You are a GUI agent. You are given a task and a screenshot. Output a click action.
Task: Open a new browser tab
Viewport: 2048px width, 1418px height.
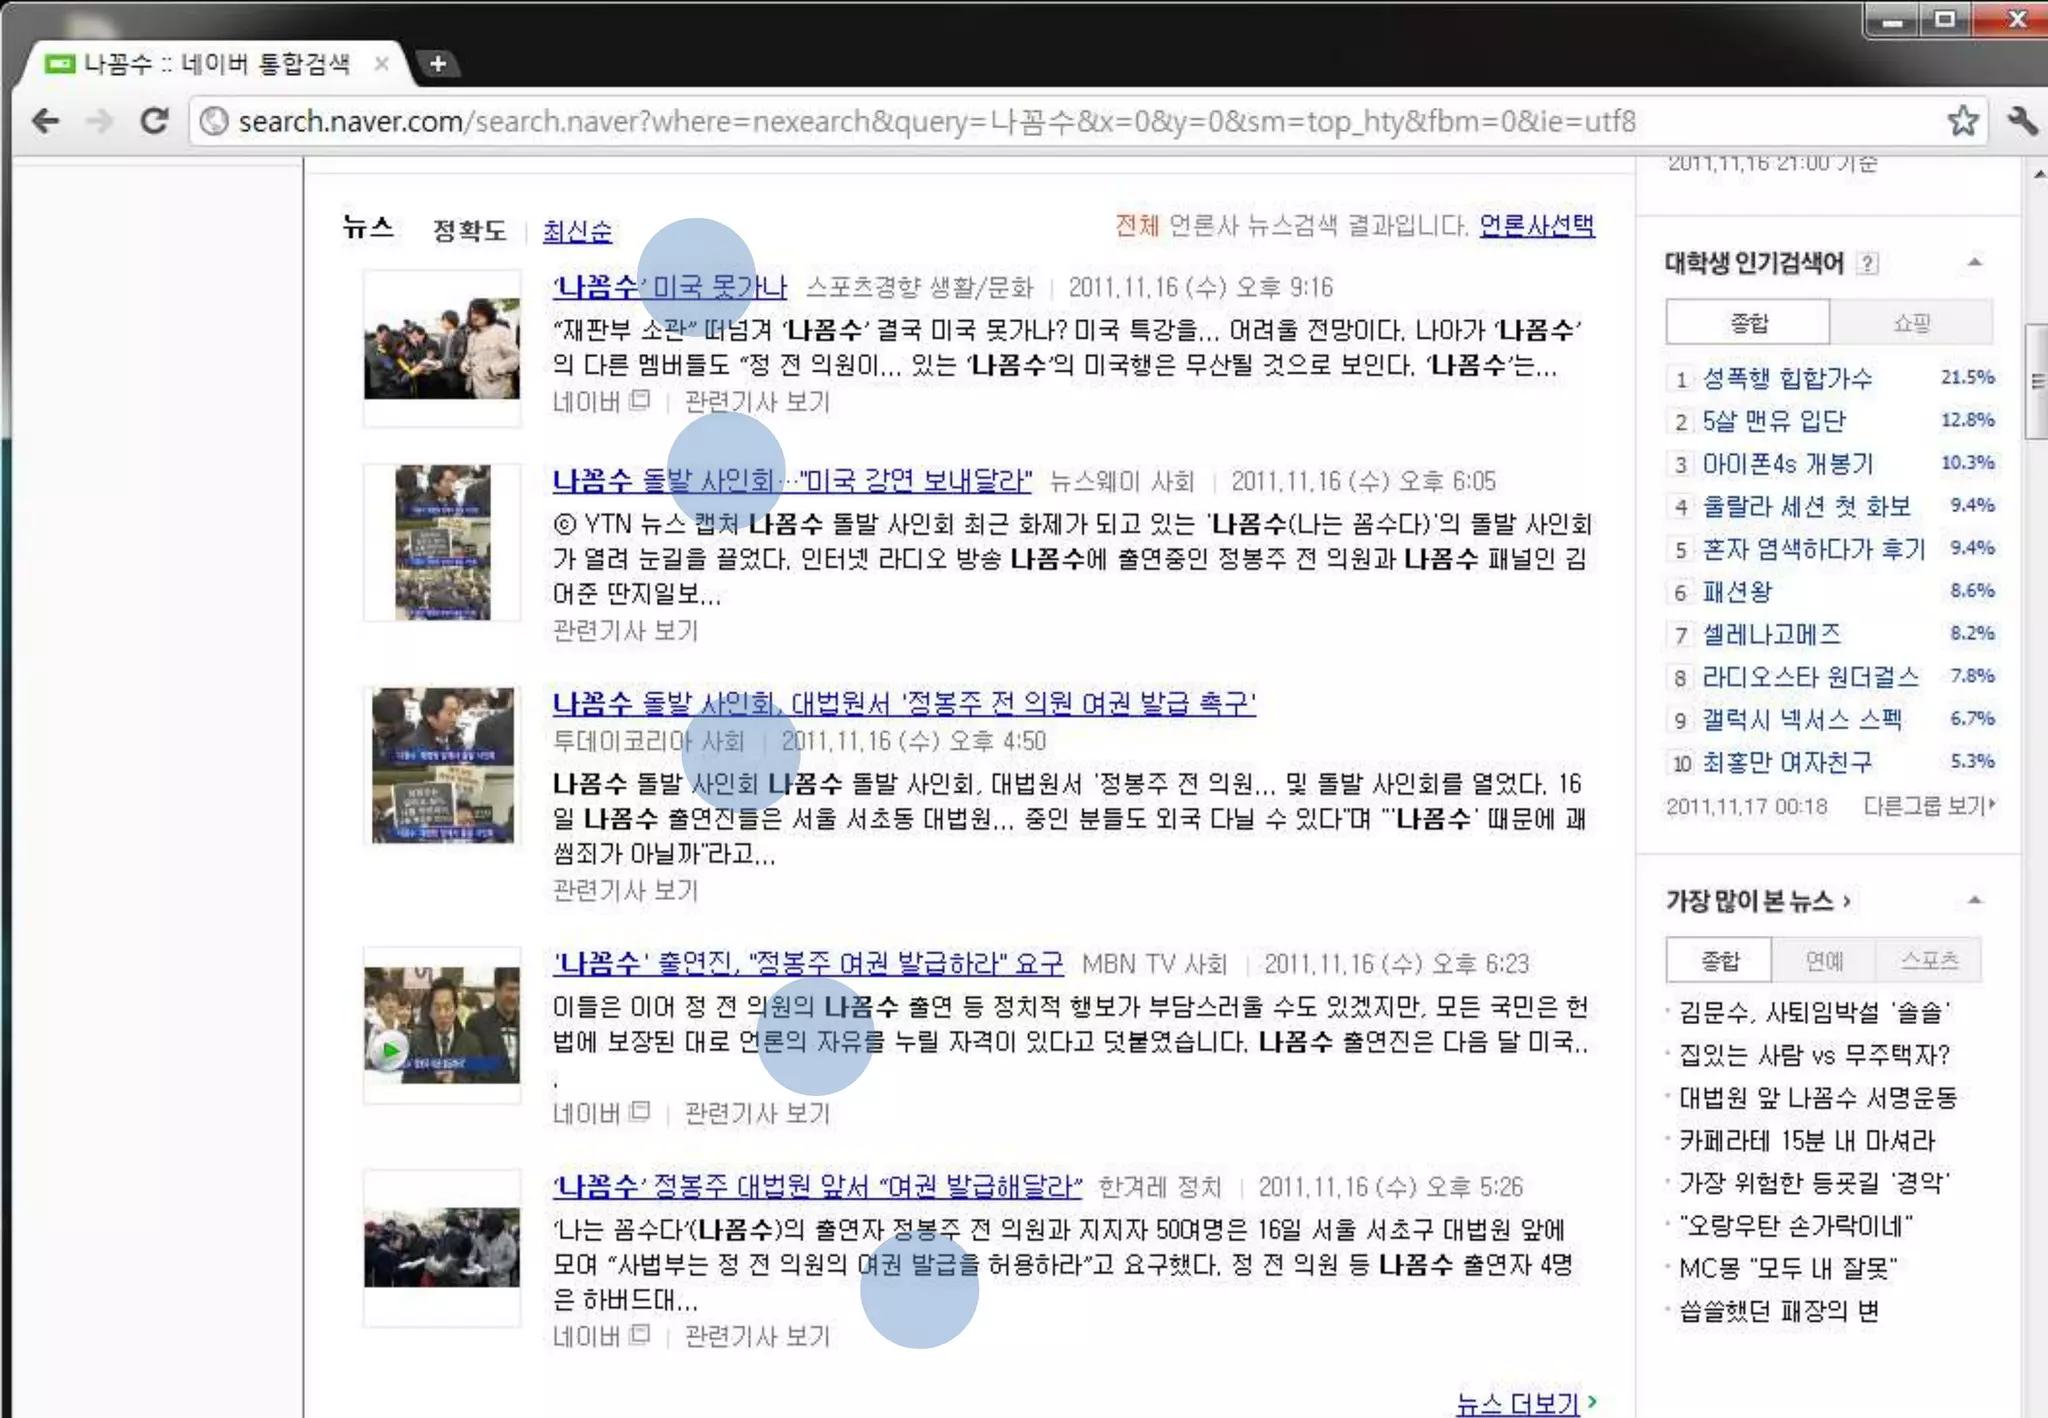coord(437,64)
